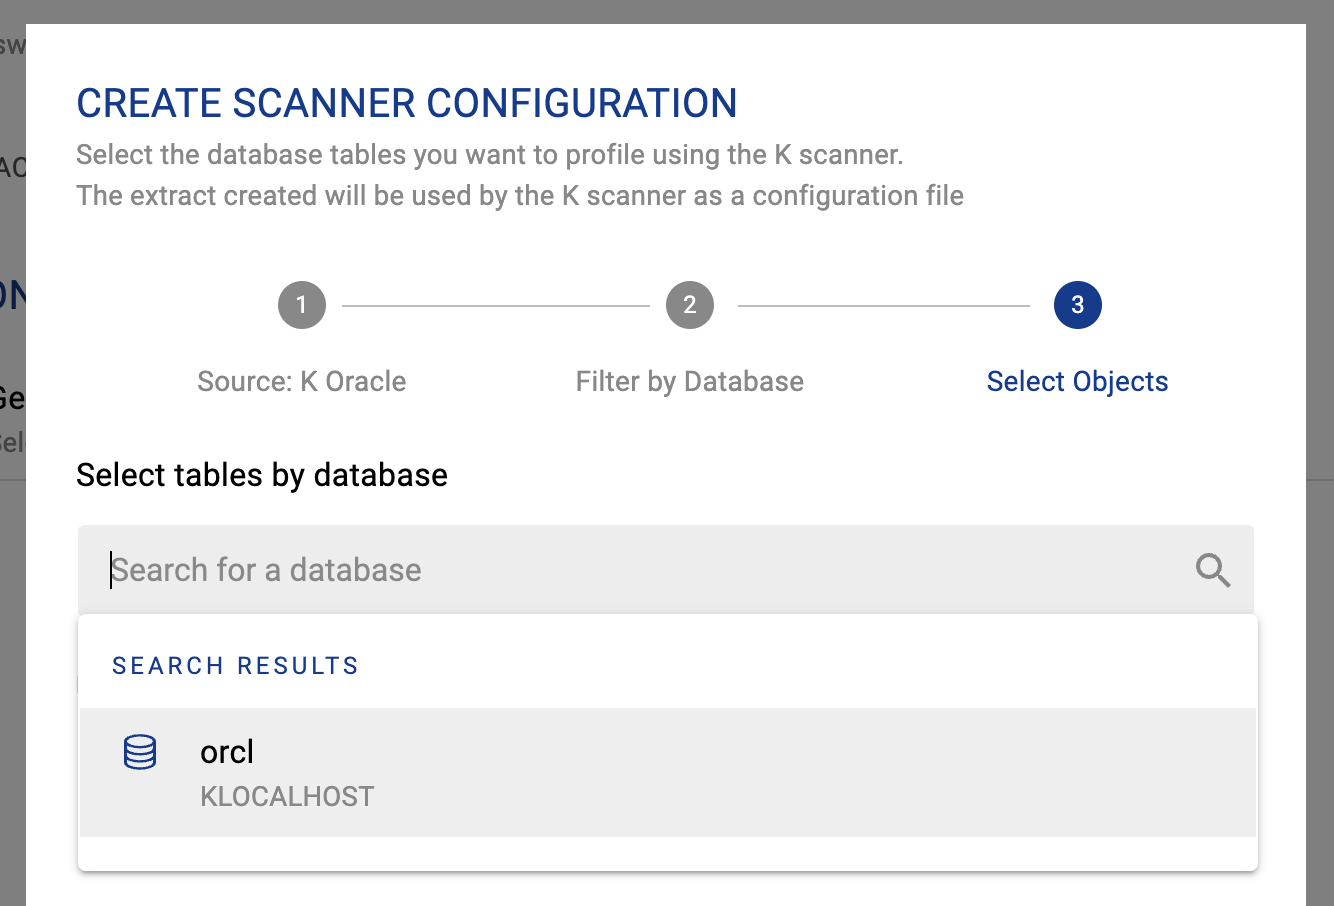Click the database icon beside orcl
The image size is (1334, 906).
pyautogui.click(x=140, y=752)
